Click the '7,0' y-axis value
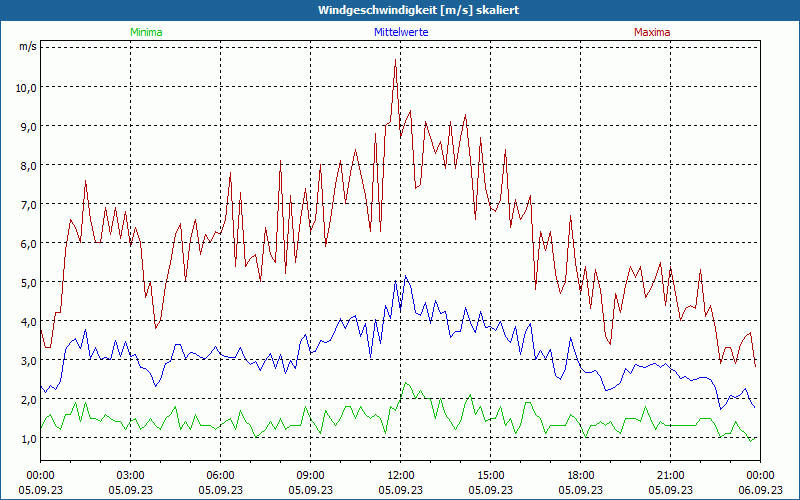Screen dimensions: 800x500 [29, 205]
